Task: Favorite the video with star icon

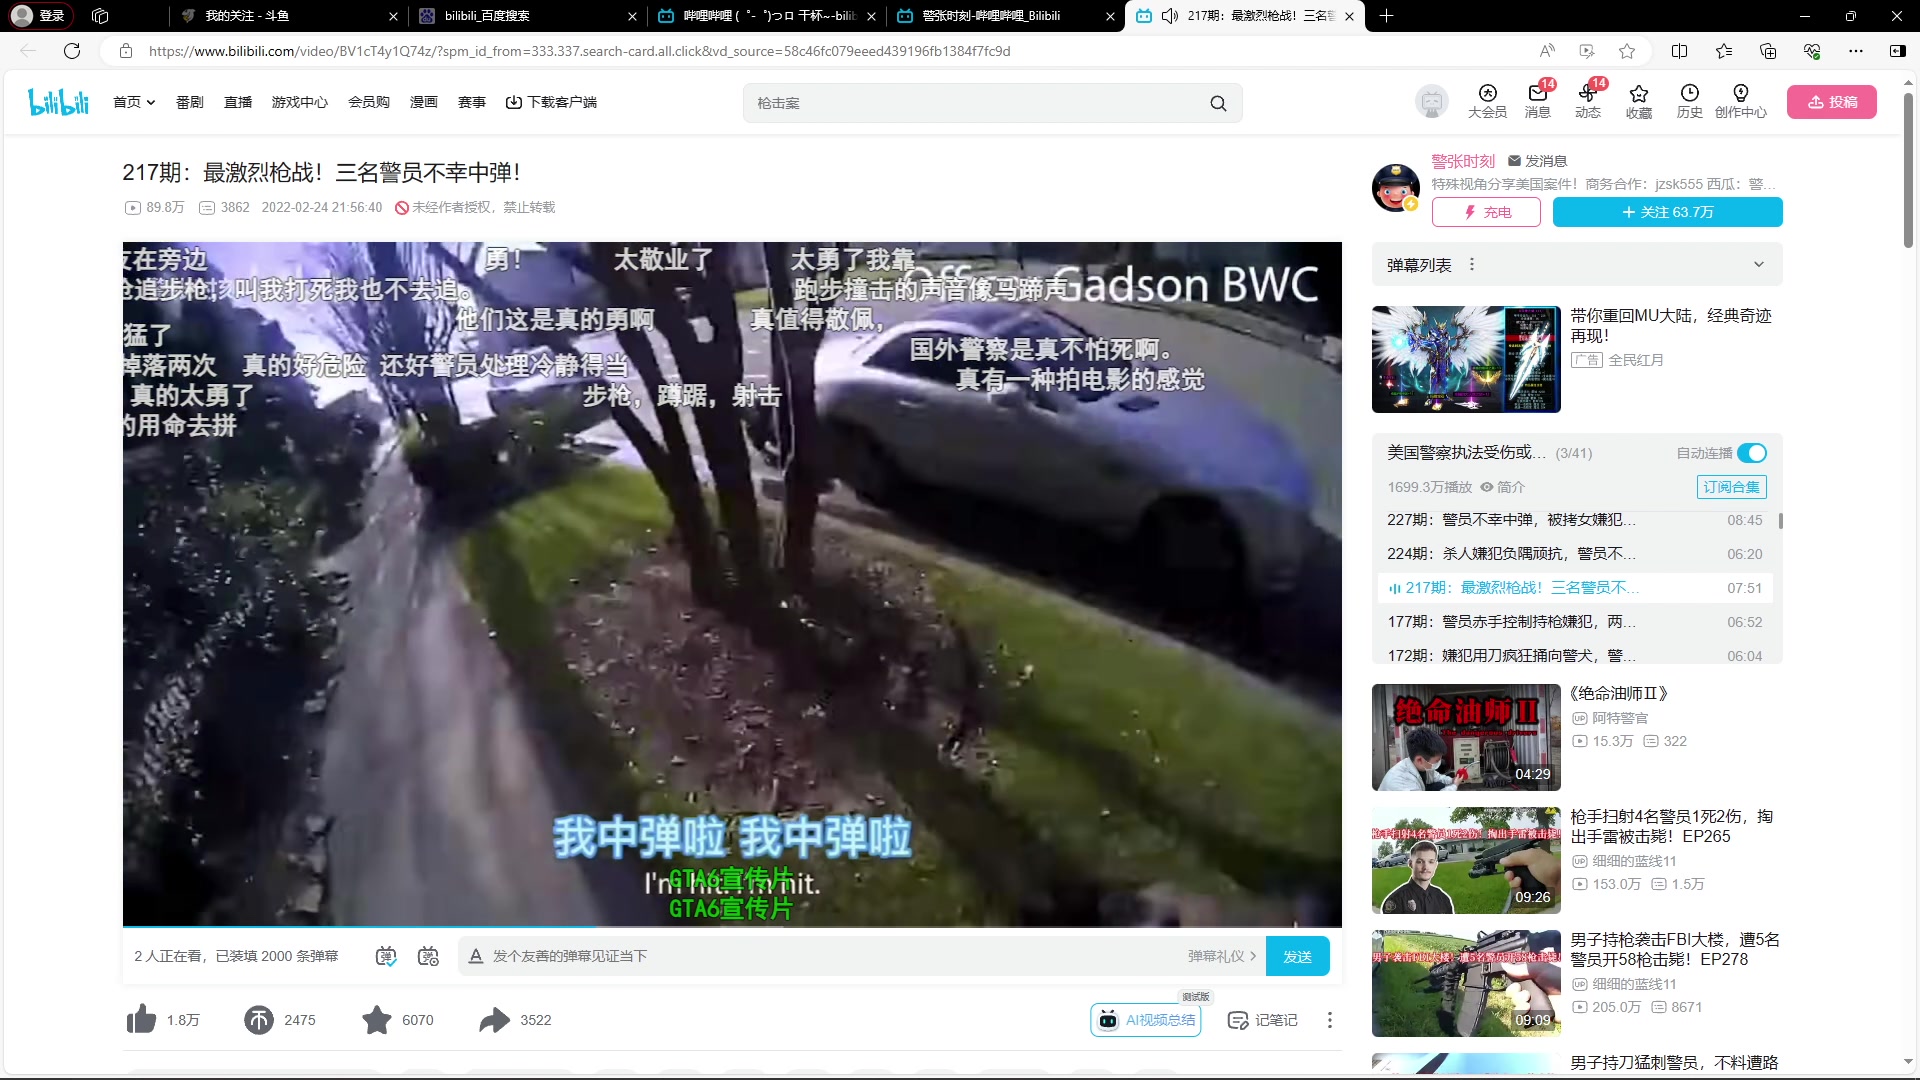Action: click(x=377, y=1019)
